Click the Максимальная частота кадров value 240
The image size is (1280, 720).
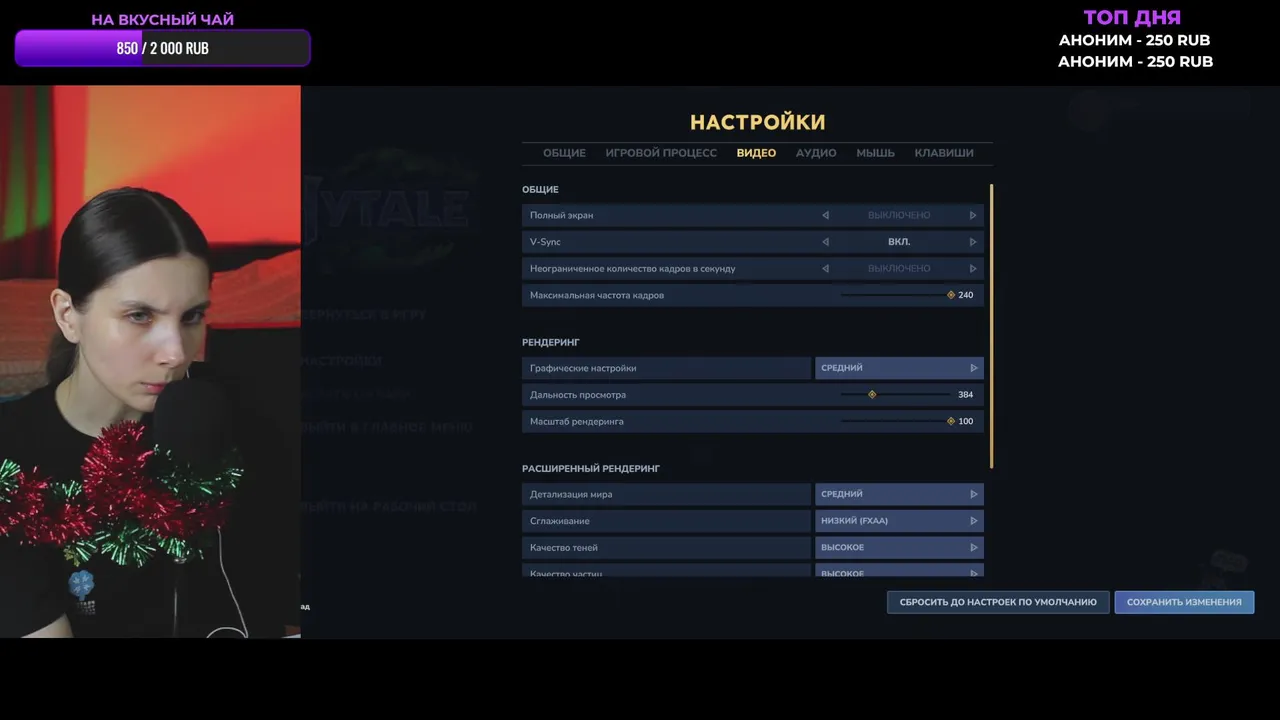966,295
